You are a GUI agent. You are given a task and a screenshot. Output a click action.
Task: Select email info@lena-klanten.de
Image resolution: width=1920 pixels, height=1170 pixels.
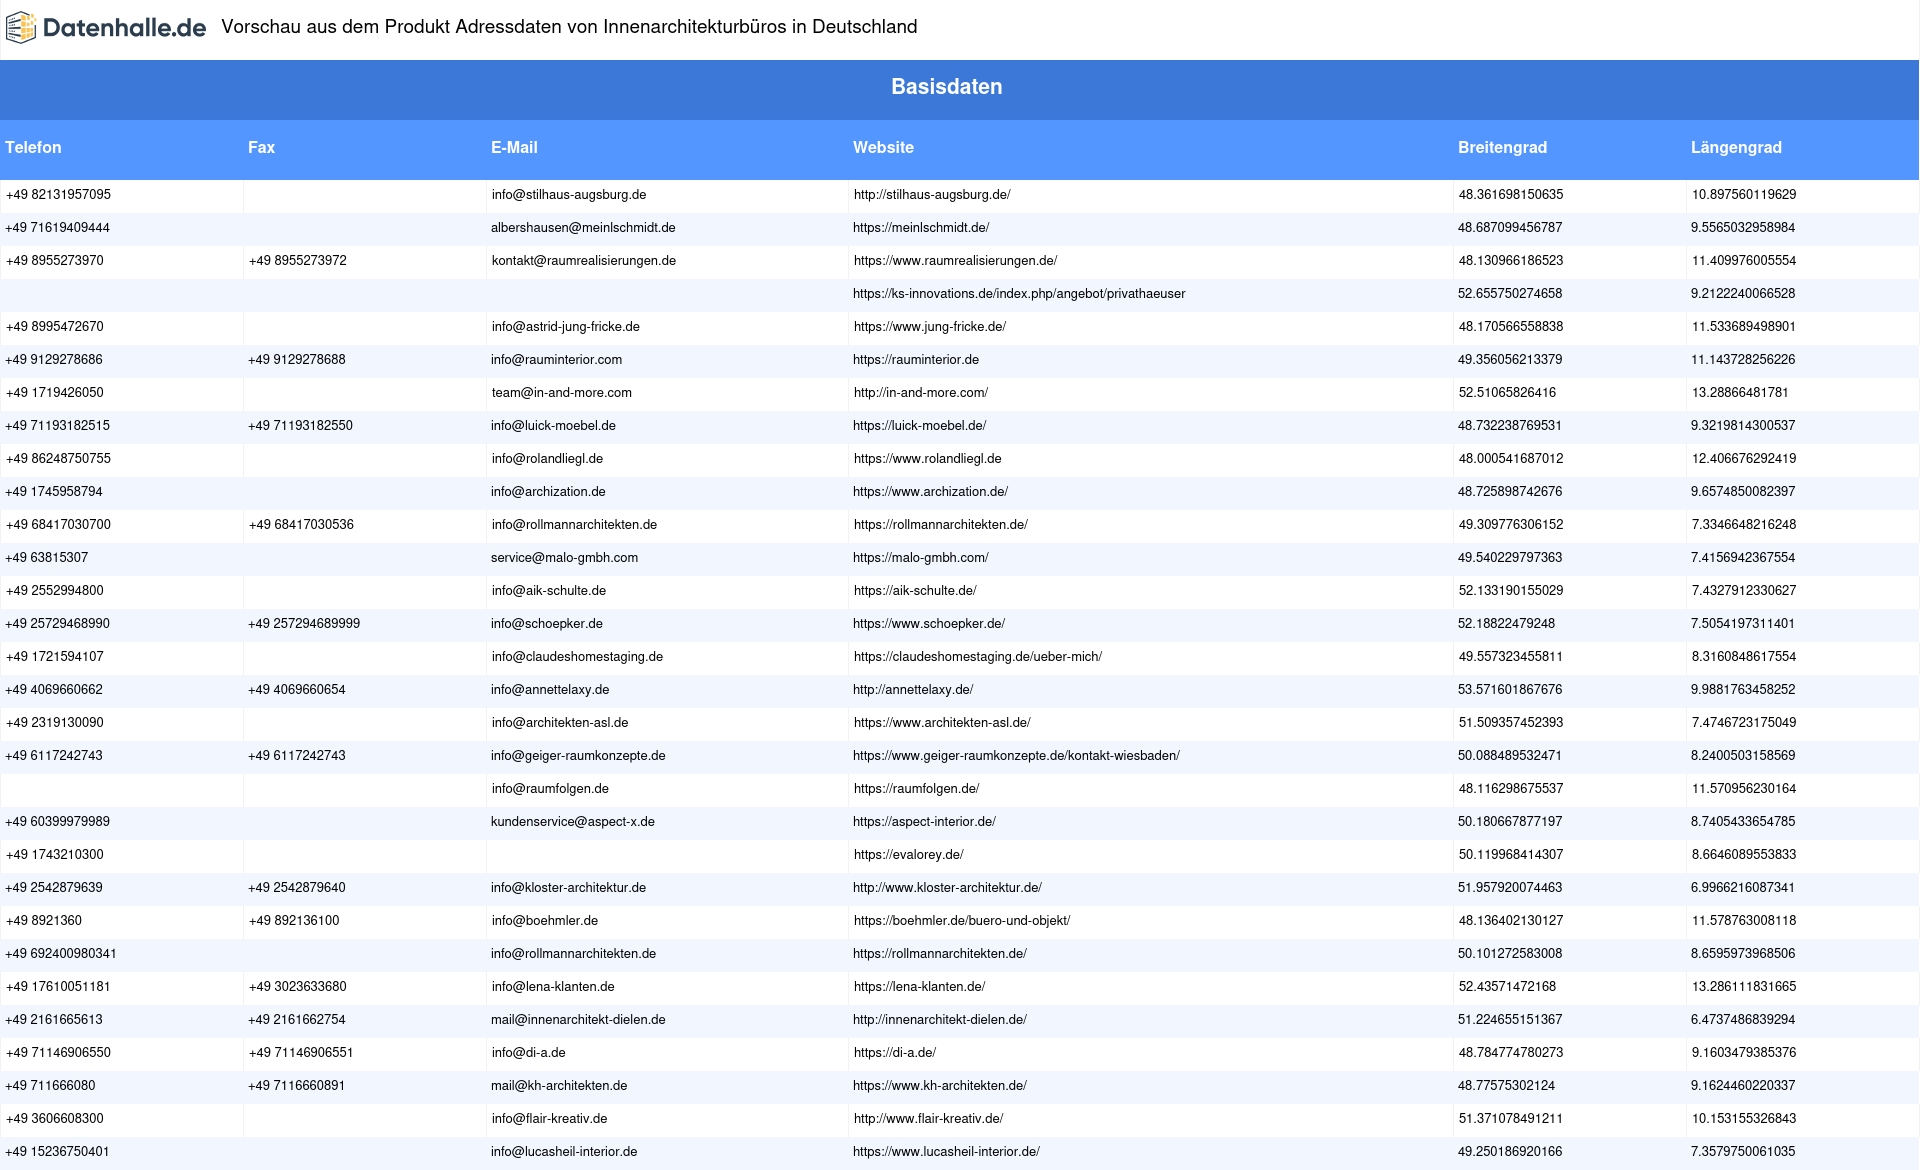point(553,987)
